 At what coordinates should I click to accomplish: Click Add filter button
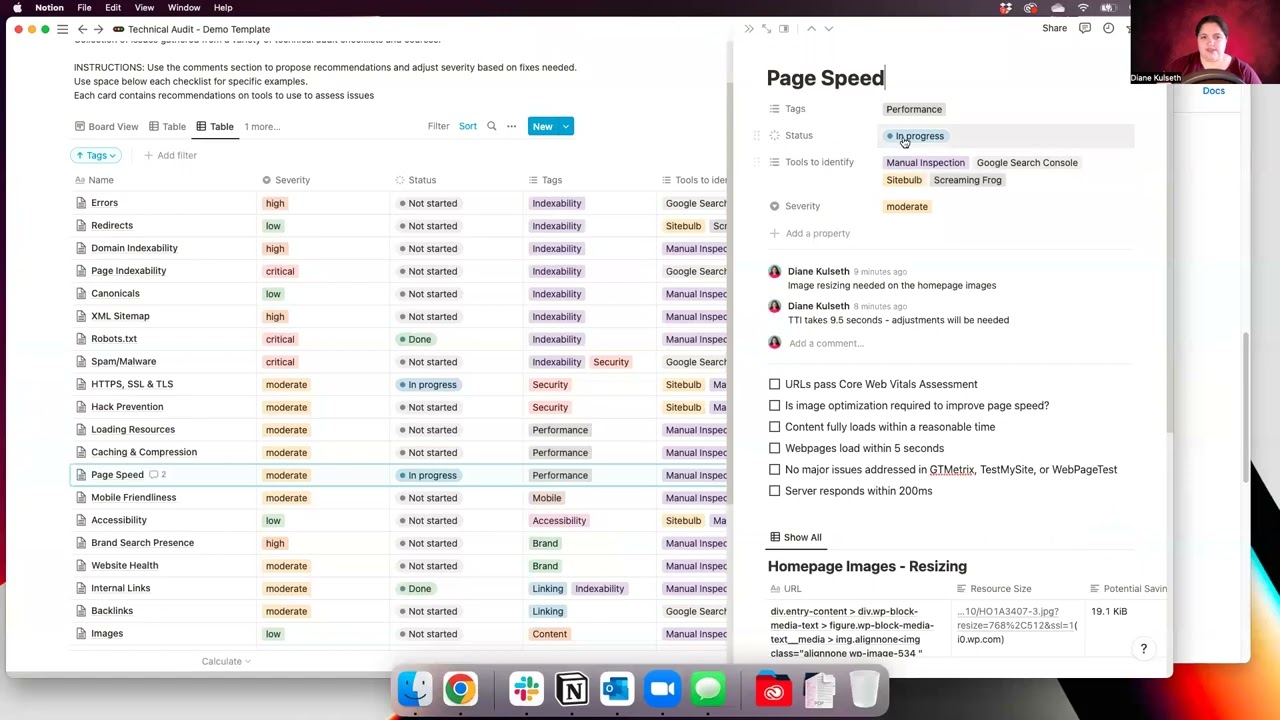click(170, 156)
